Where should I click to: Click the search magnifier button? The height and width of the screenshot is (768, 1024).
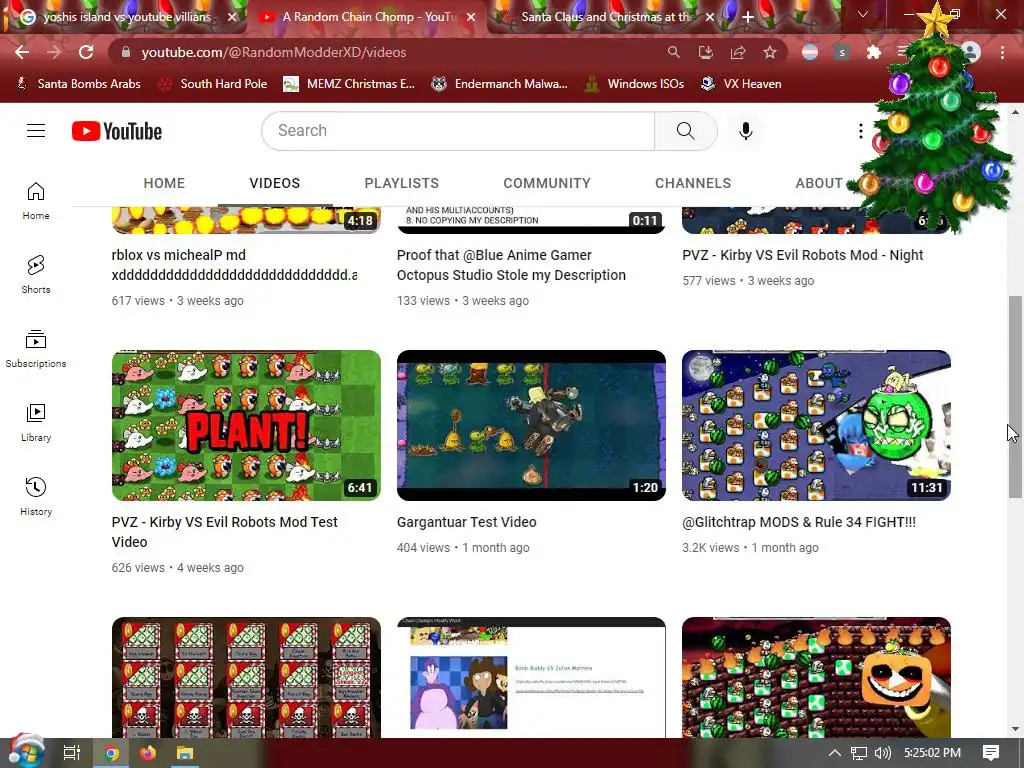click(x=686, y=131)
